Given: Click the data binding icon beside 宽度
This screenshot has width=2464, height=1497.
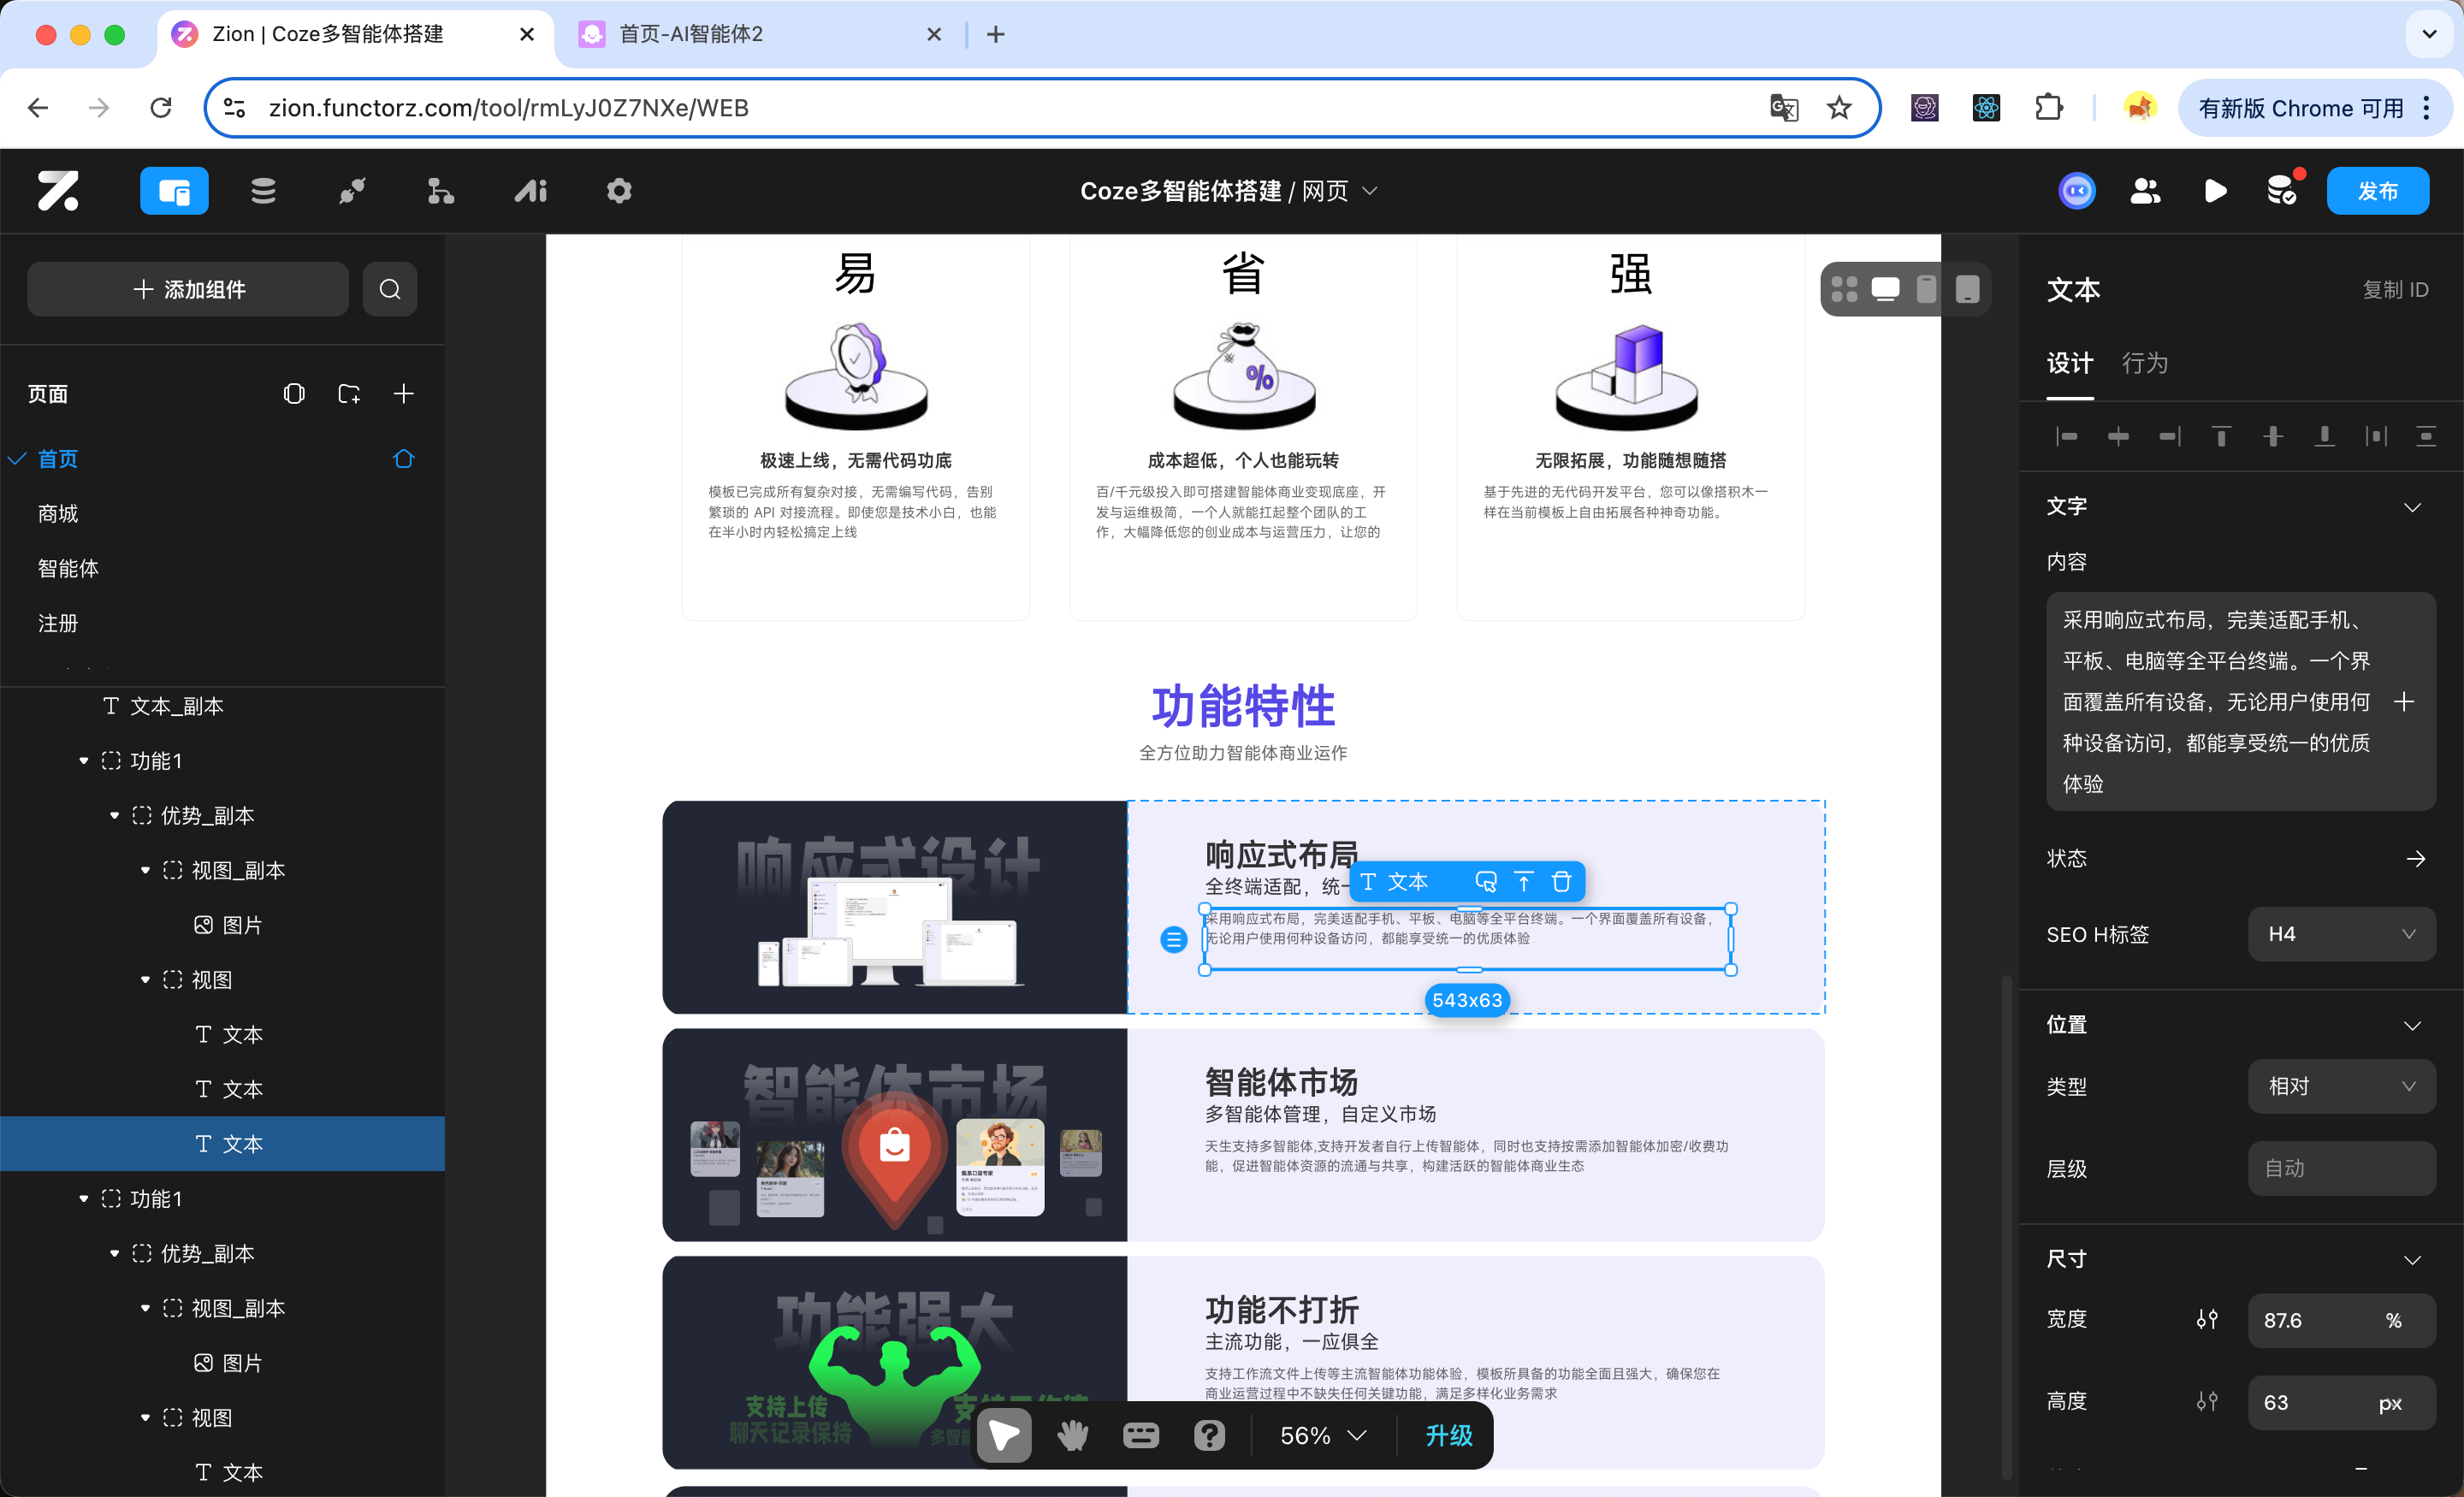Looking at the screenshot, I should [x=2207, y=1319].
